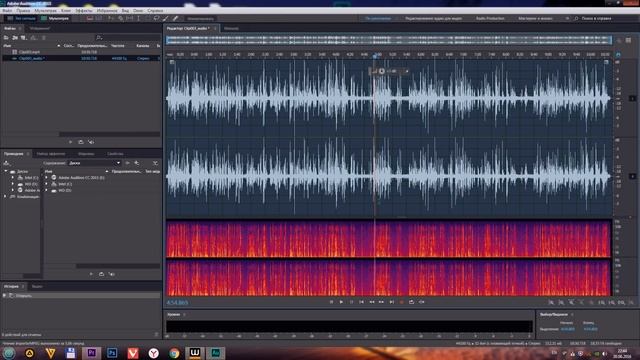Select the Time Selection tool
This screenshot has height=360, width=640.
pyautogui.click(x=138, y=18)
